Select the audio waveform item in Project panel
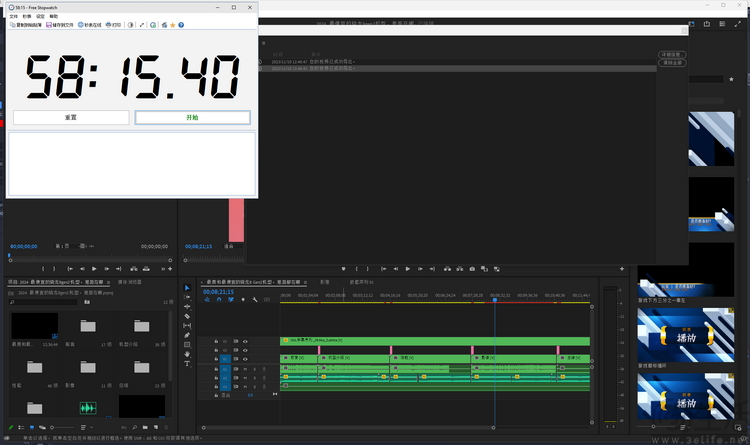This screenshot has height=445, width=750. (x=88, y=408)
